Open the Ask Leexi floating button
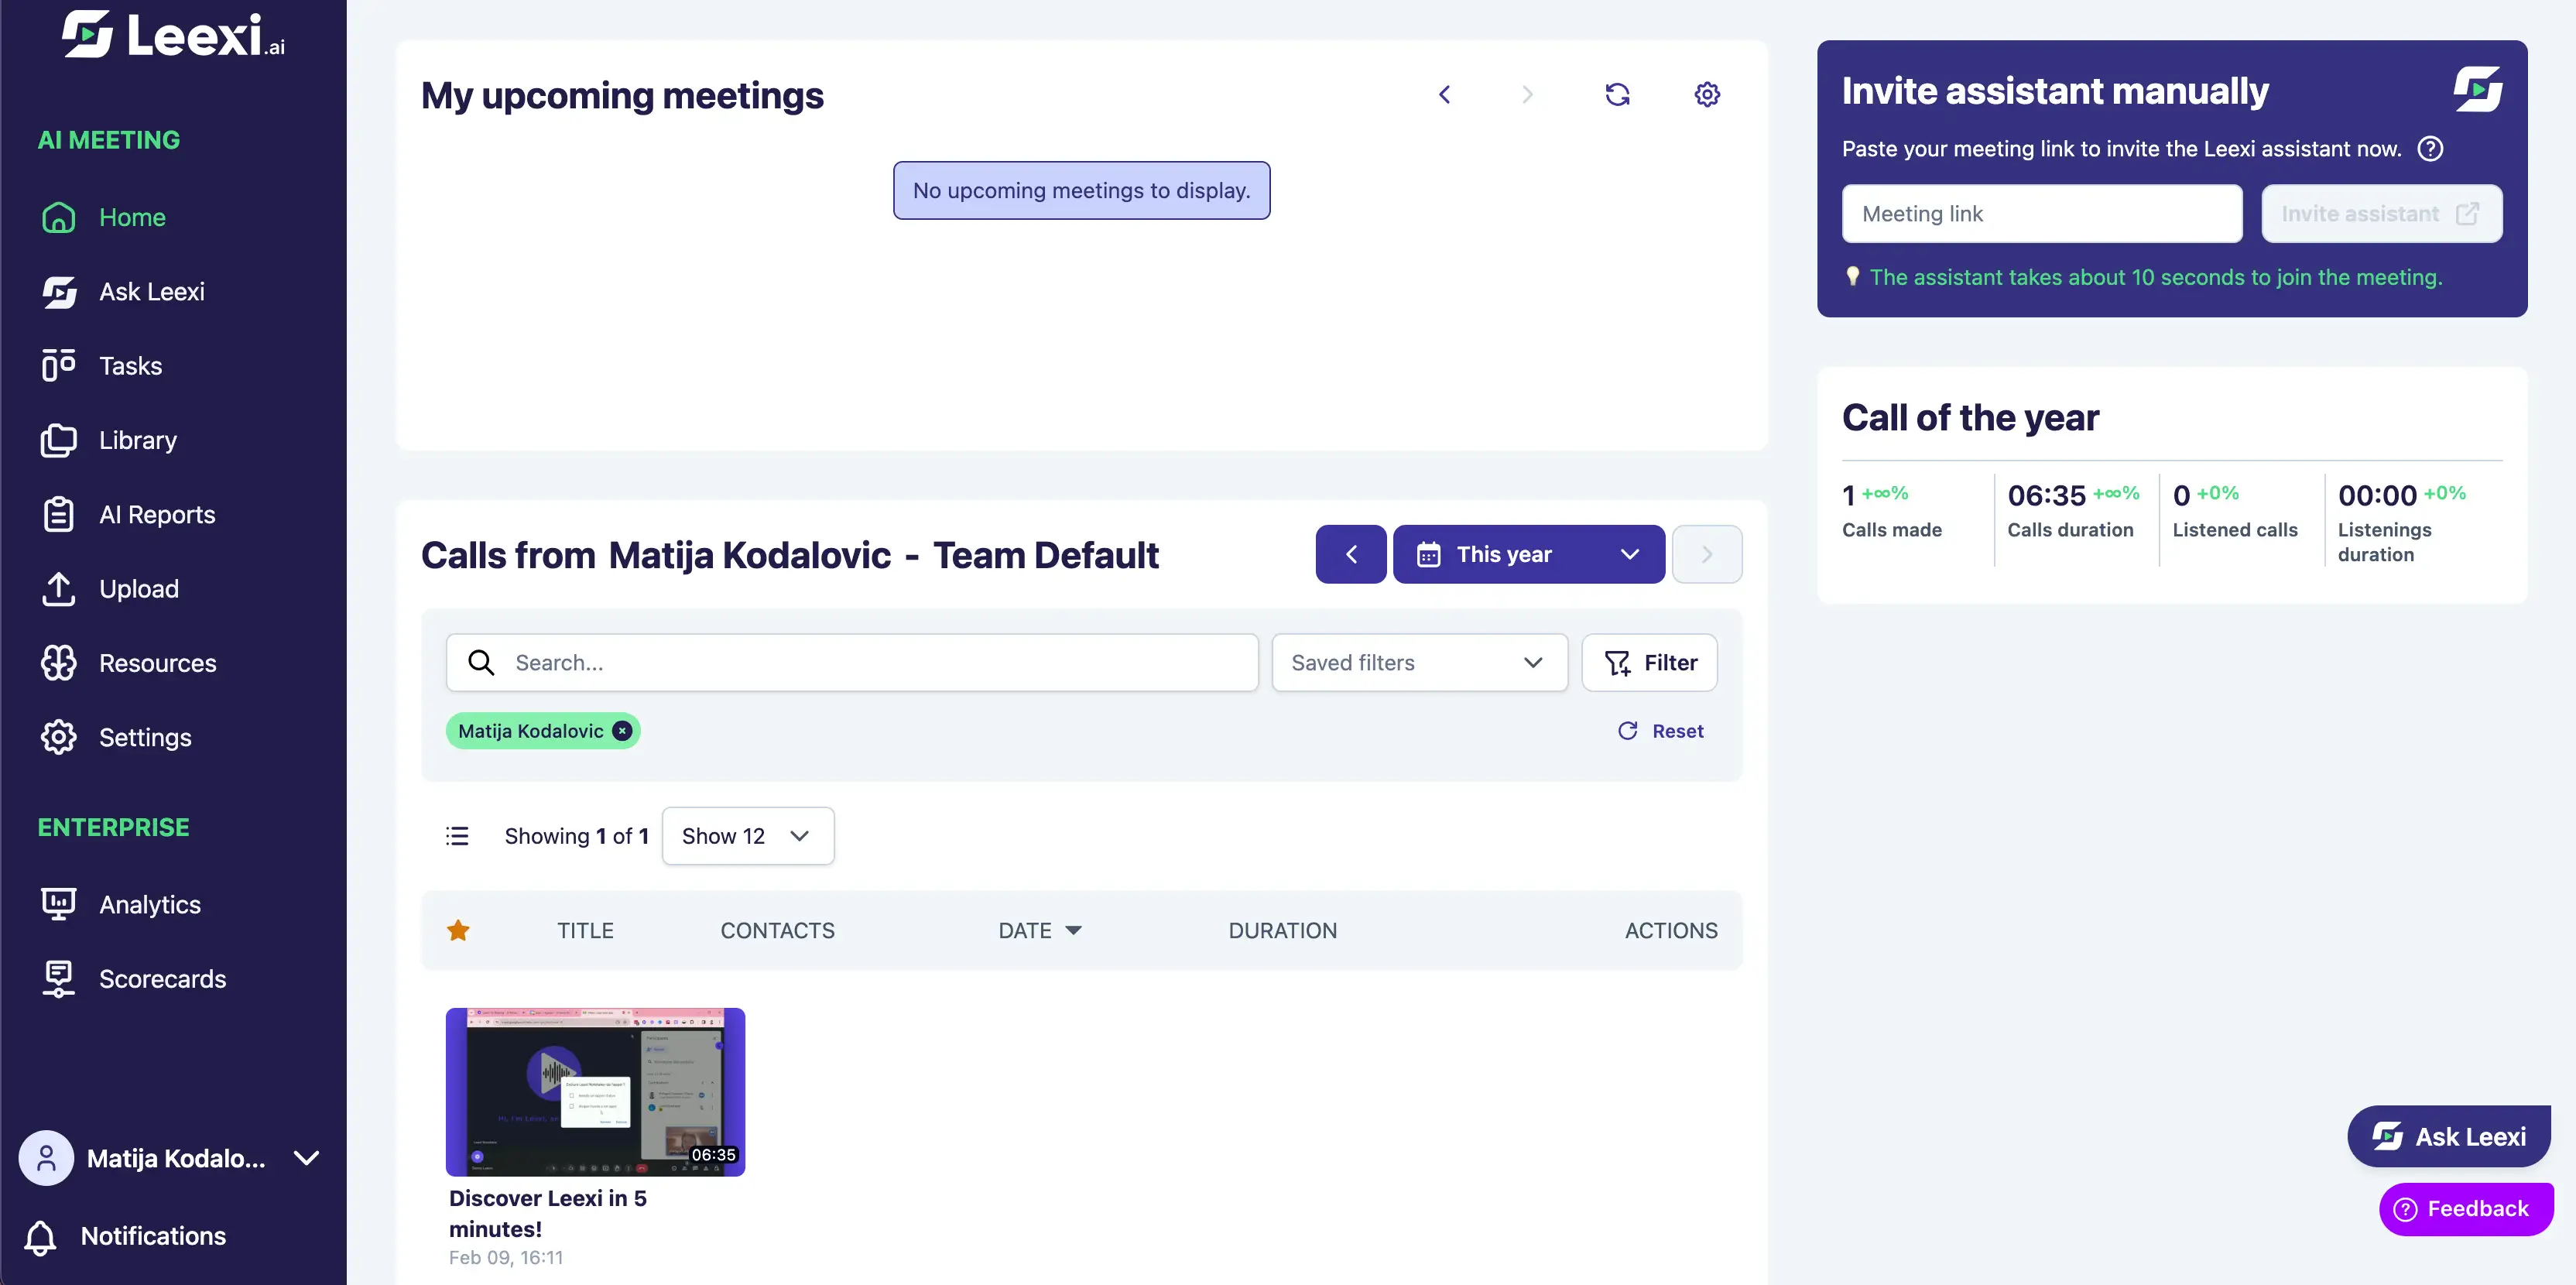2576x1285 pixels. (x=2448, y=1136)
